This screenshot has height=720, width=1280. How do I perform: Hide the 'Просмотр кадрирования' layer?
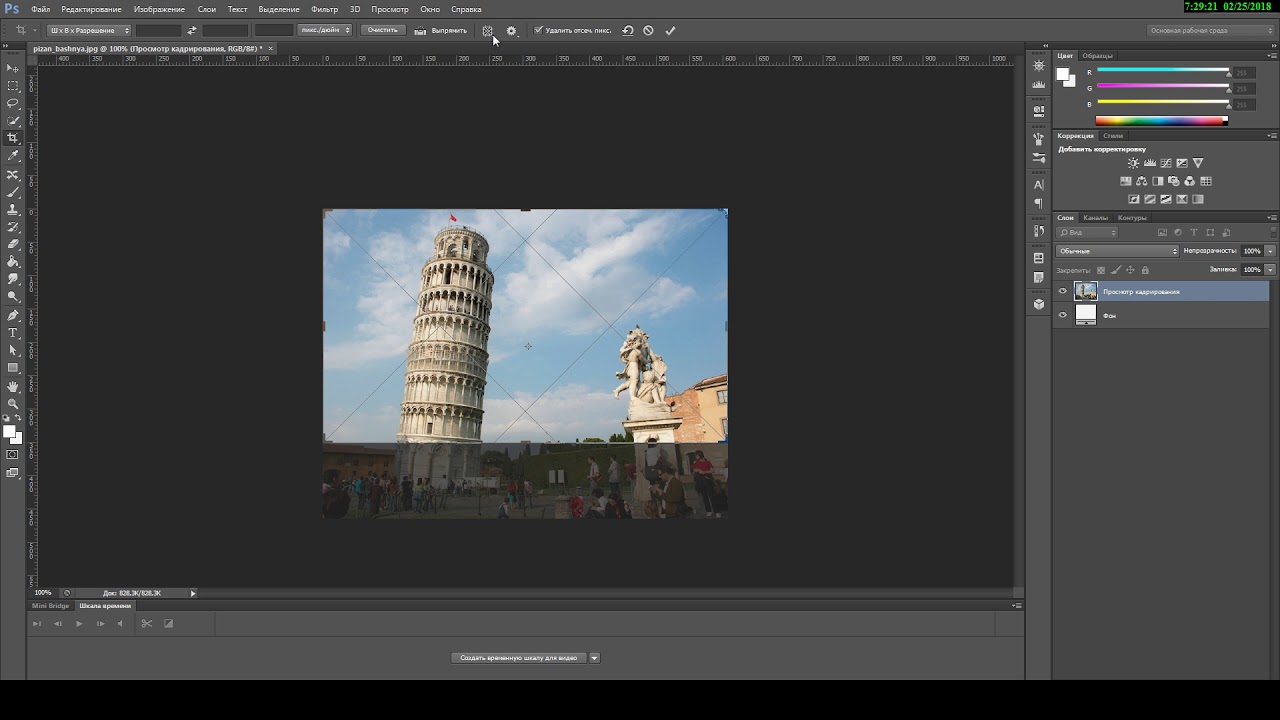click(x=1063, y=291)
